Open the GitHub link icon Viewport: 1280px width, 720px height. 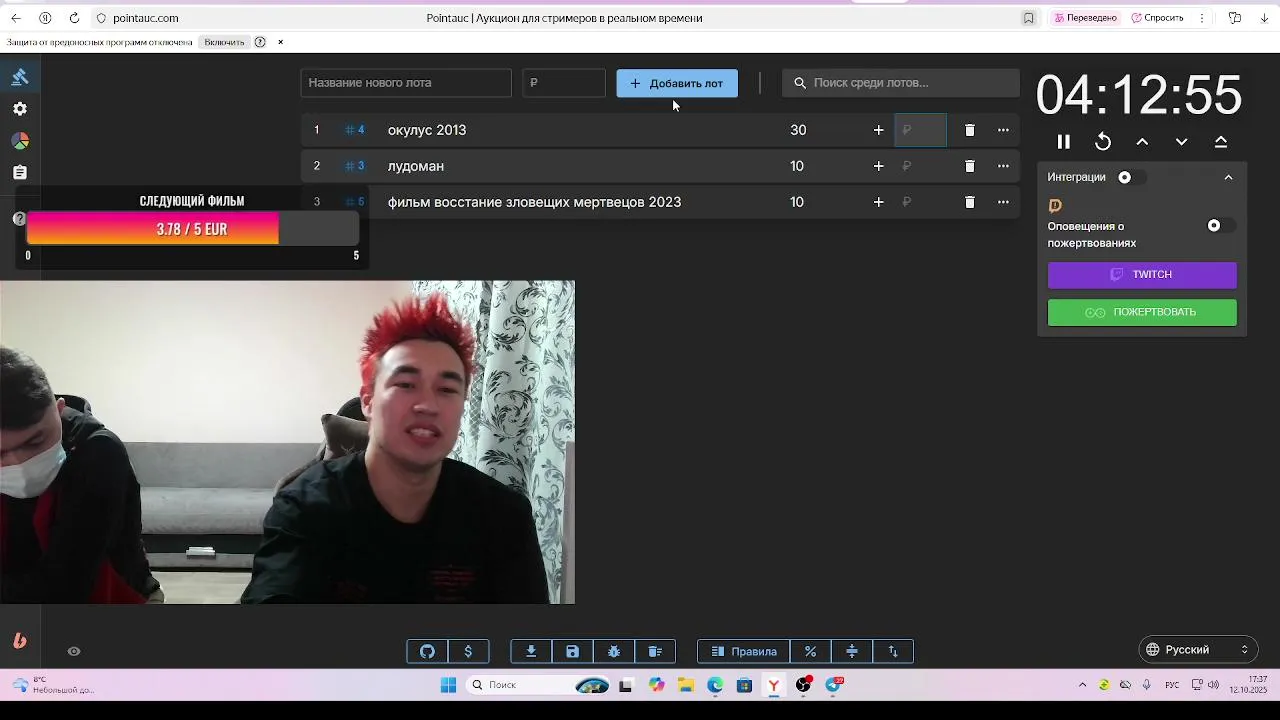[x=427, y=651]
